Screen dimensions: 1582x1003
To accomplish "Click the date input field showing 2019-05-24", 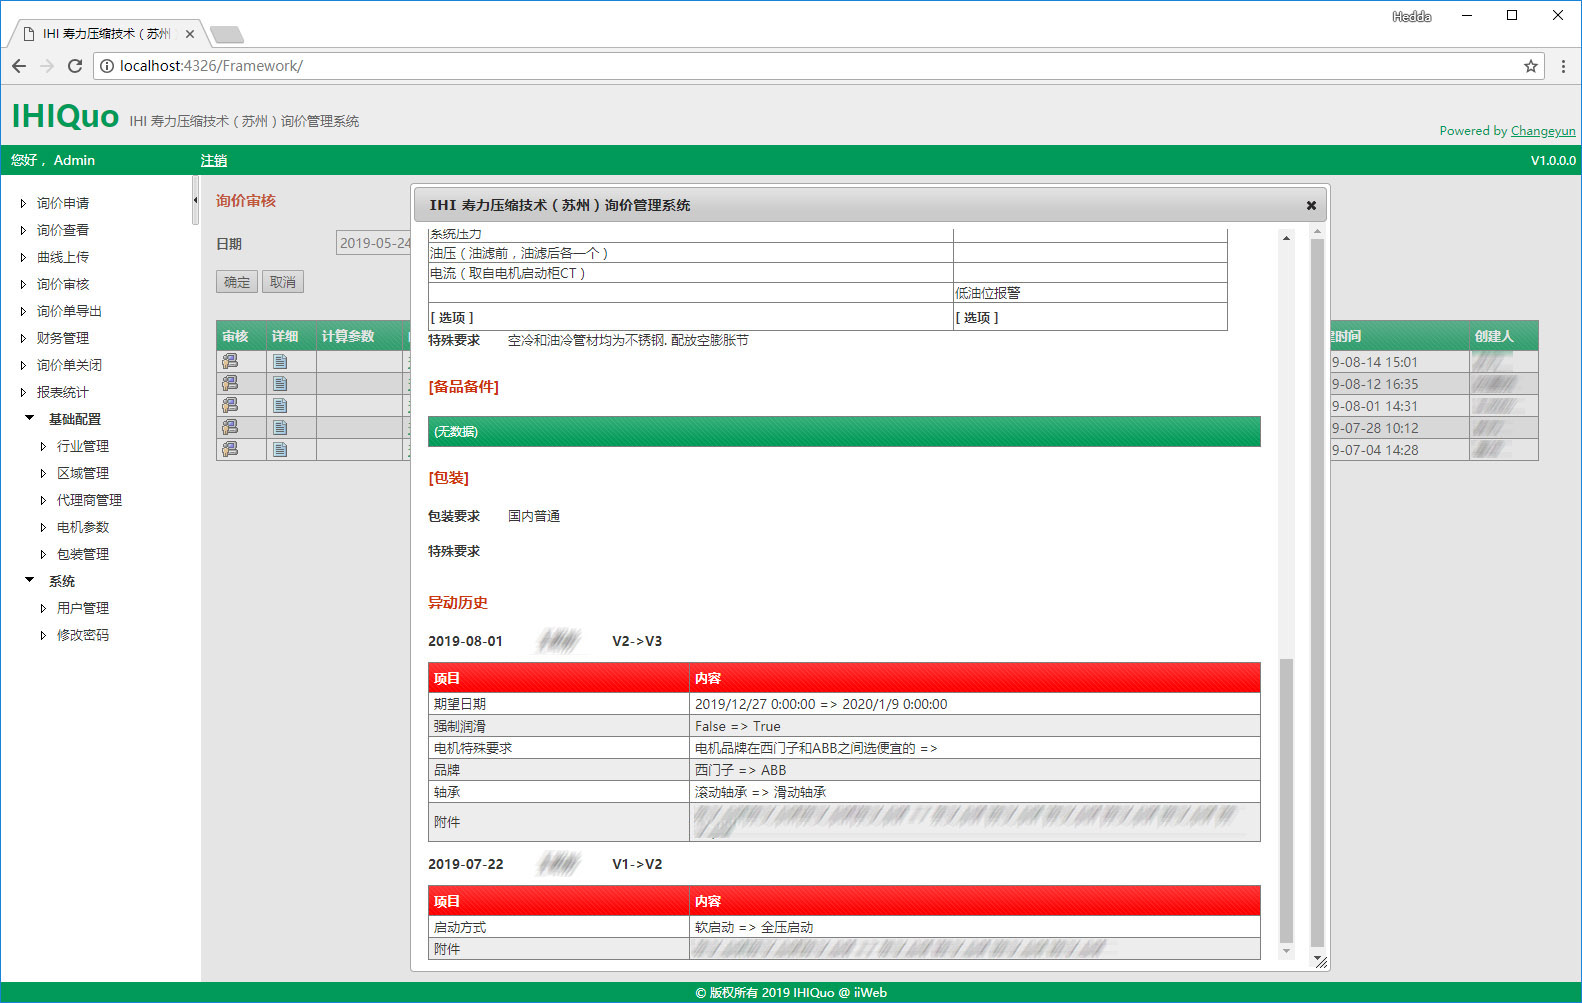I will [x=374, y=243].
